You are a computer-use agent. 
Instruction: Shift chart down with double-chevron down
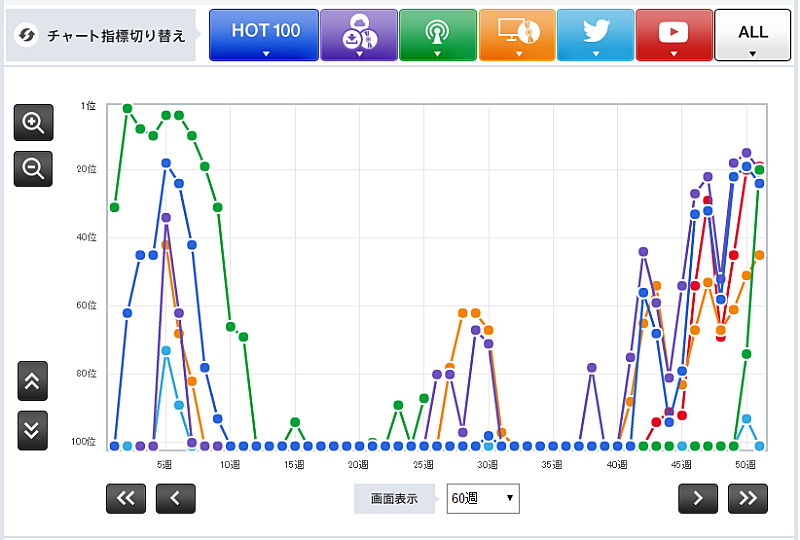[x=33, y=430]
